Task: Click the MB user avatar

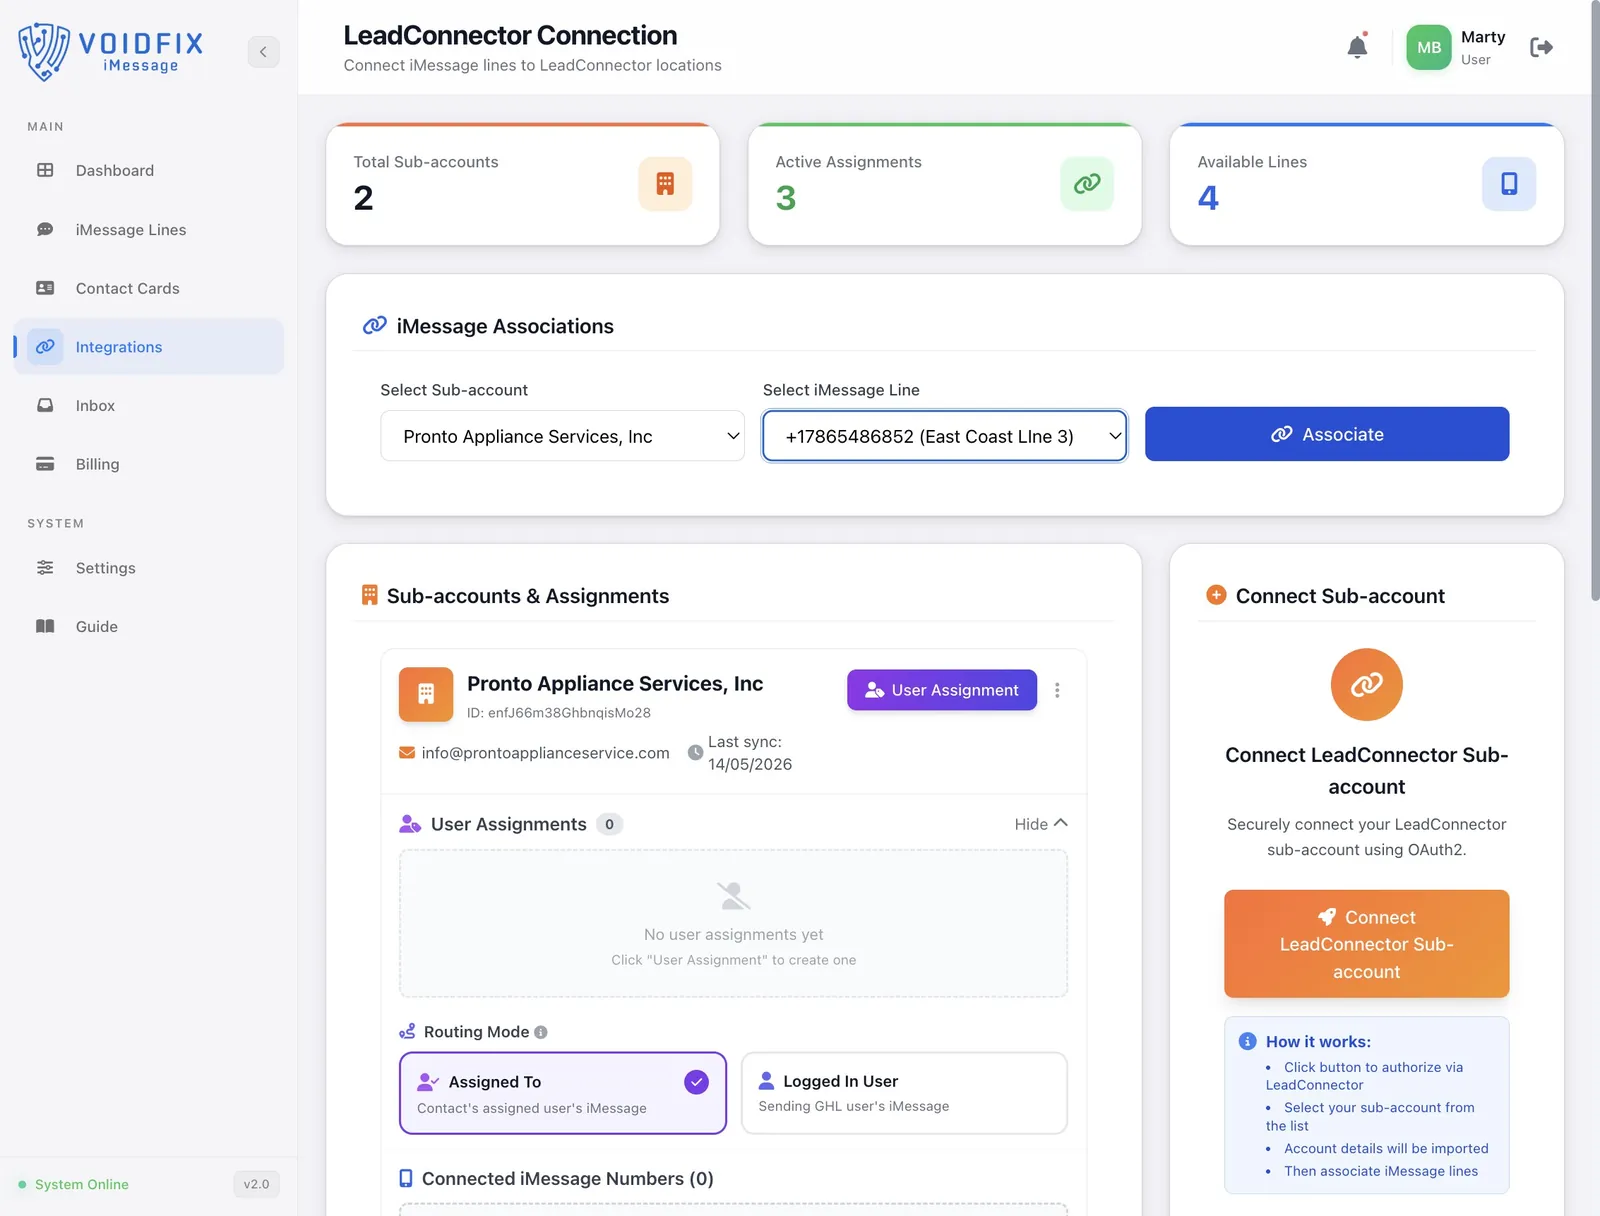Action: (1429, 47)
